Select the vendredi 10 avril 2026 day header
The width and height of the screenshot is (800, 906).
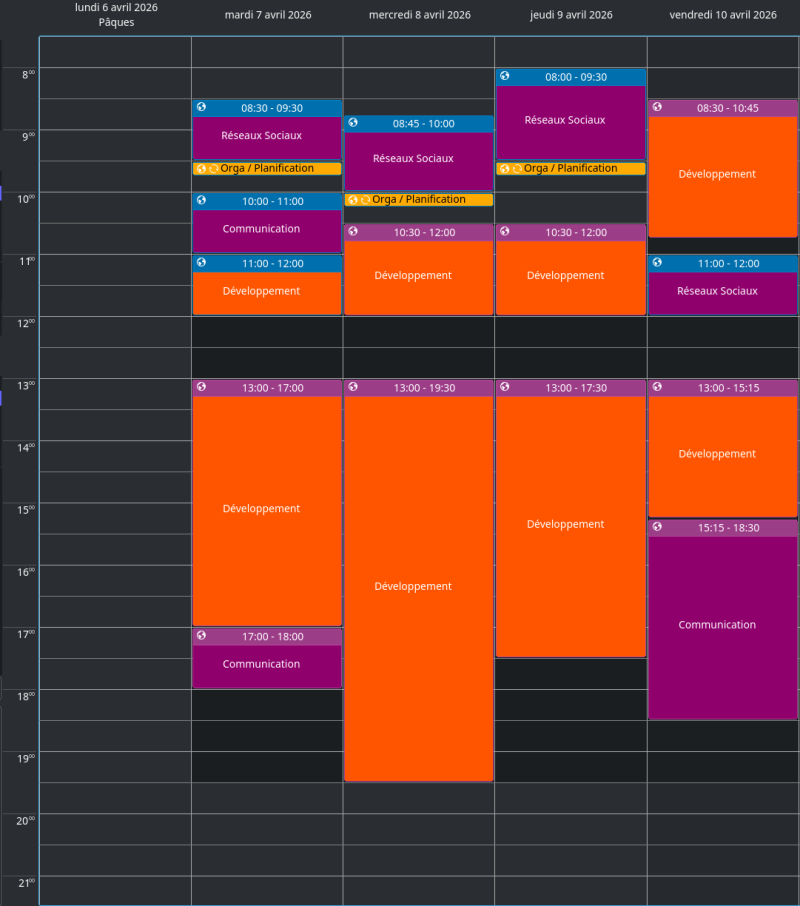point(723,15)
